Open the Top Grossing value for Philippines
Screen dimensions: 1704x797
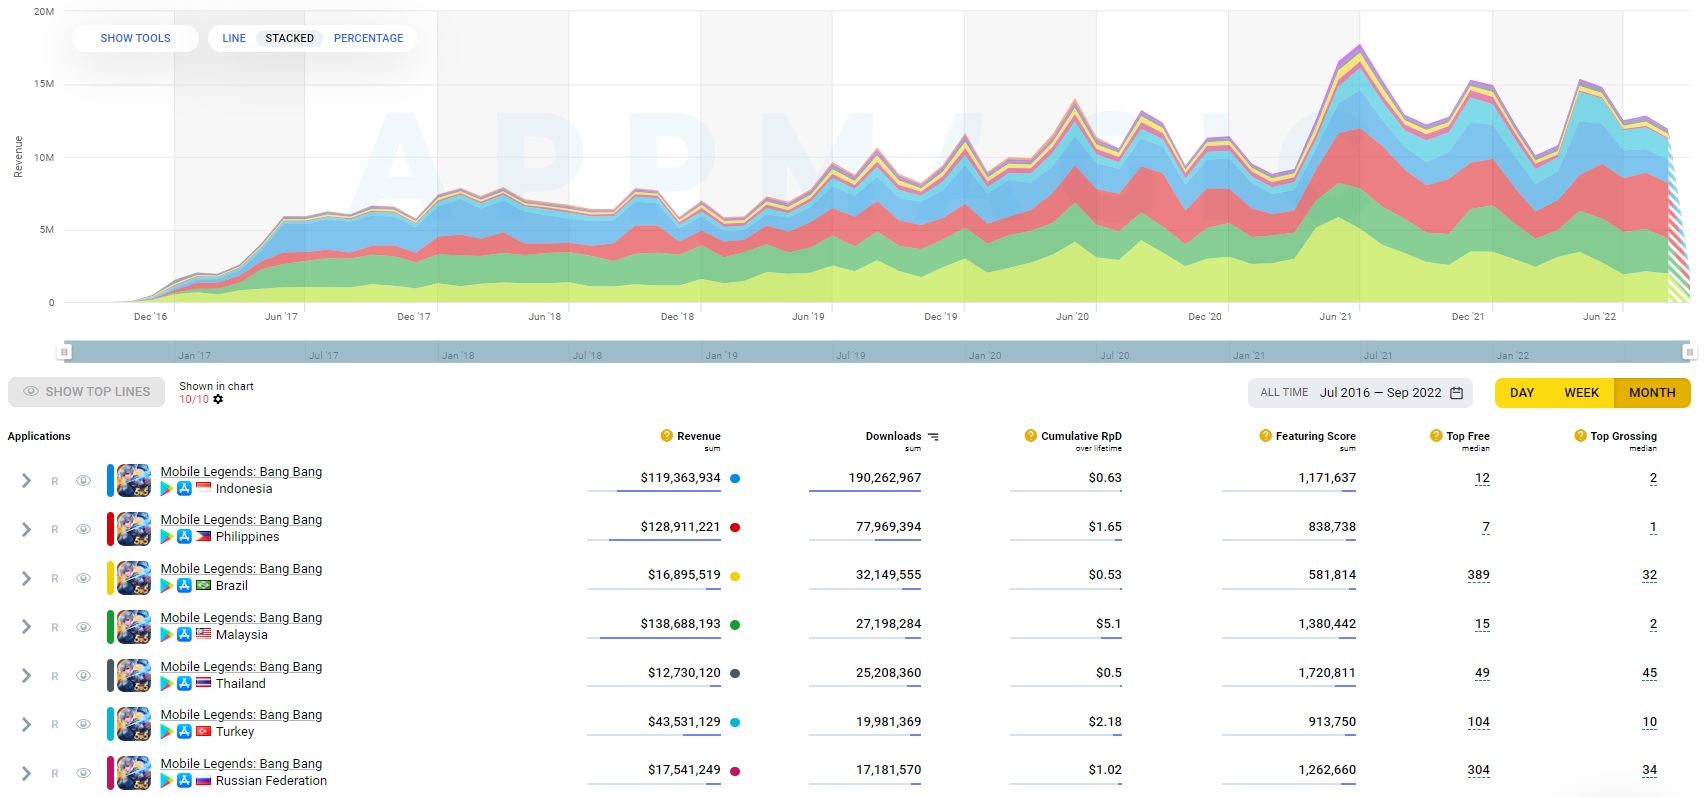[x=1653, y=527]
